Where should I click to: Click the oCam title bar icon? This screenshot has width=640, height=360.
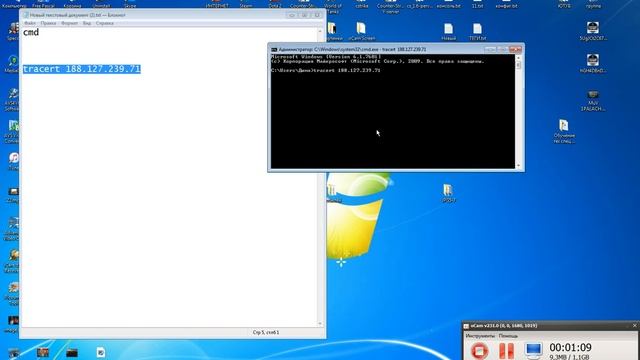pos(466,326)
